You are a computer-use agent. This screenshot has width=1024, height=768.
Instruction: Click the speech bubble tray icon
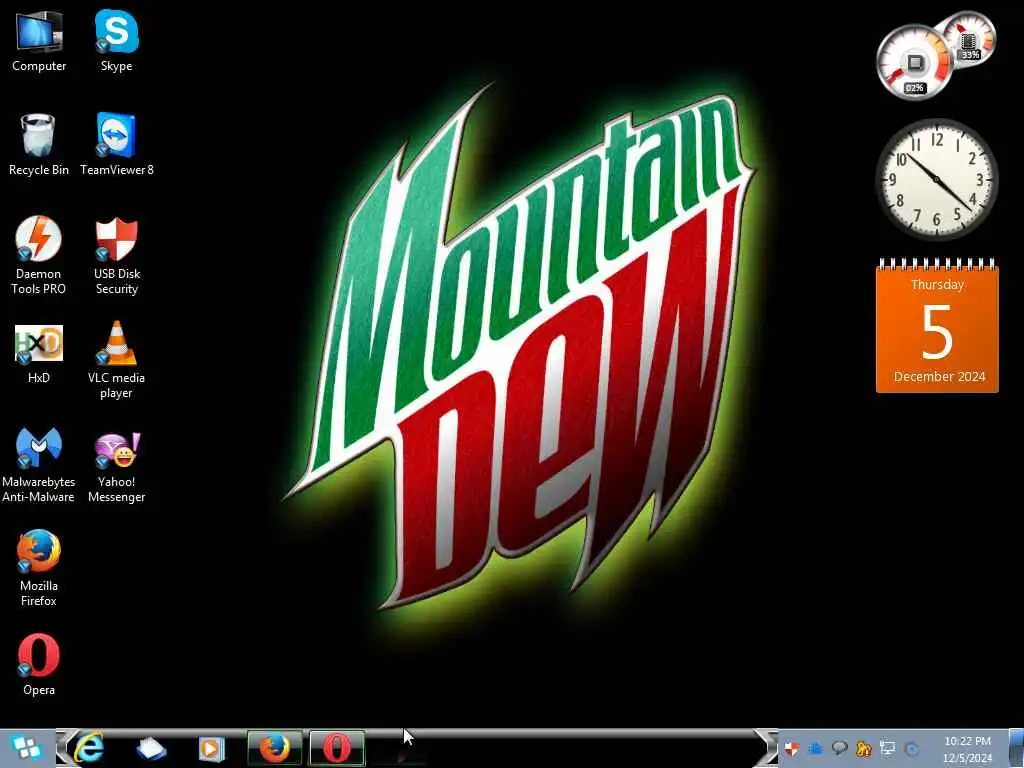click(839, 748)
